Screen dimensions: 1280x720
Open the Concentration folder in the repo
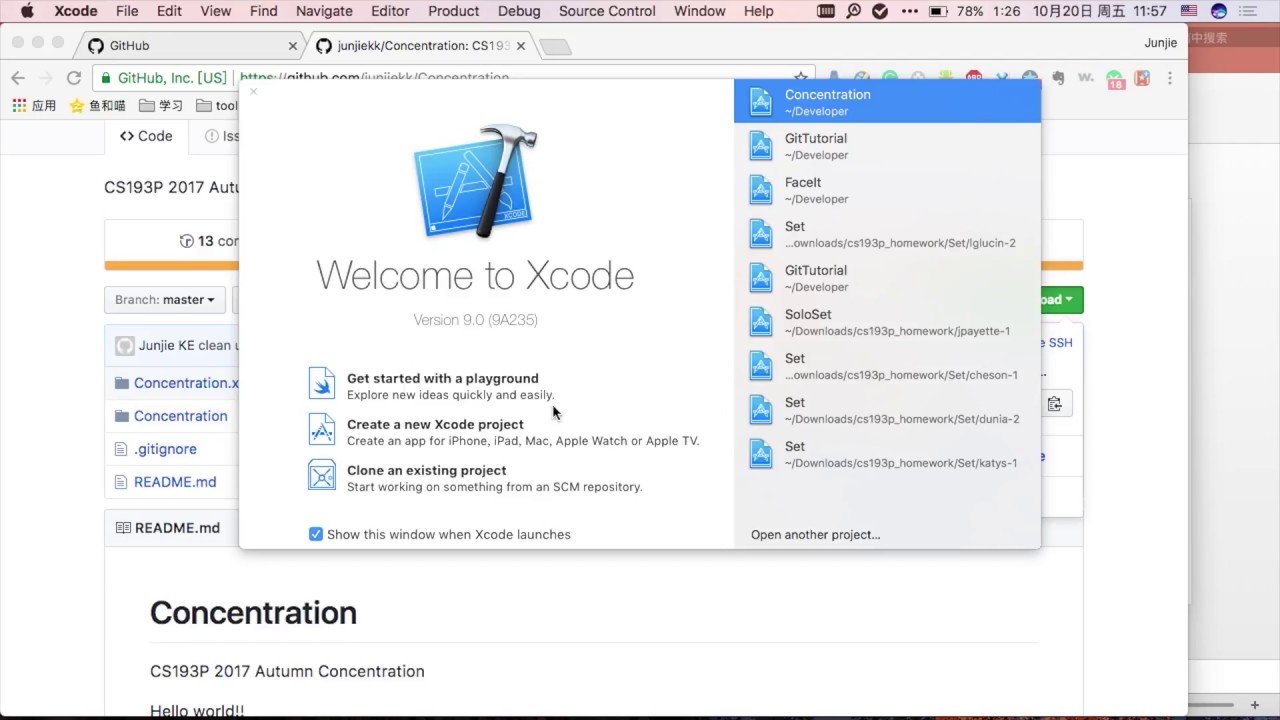pos(180,416)
